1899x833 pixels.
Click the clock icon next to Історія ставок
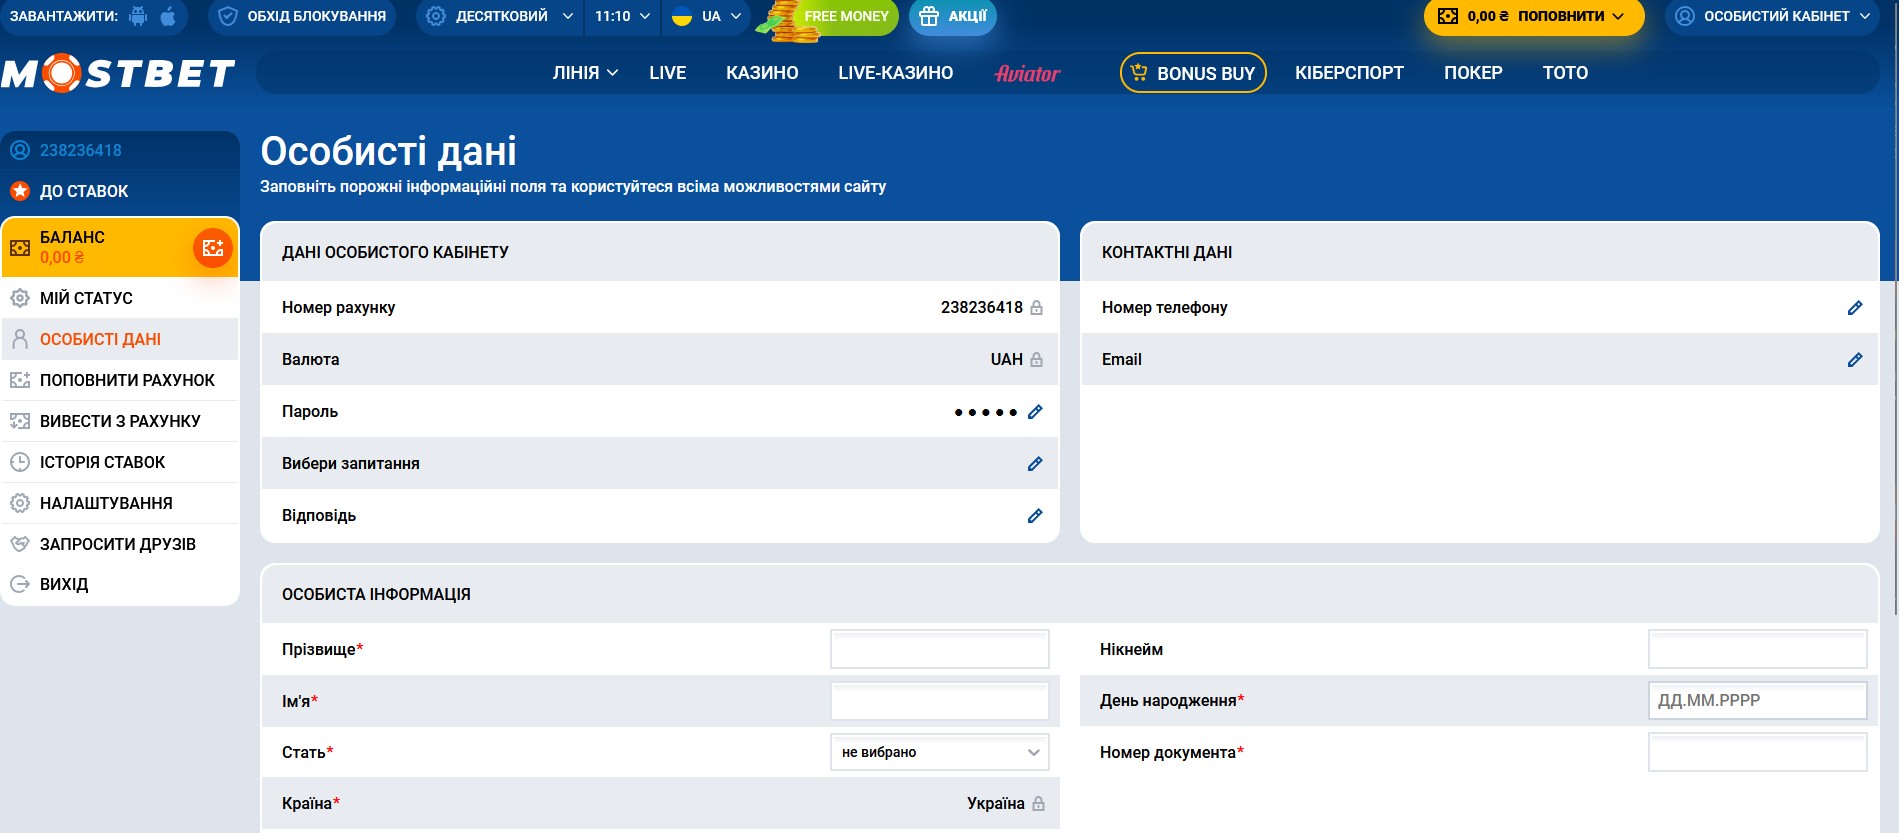[x=20, y=462]
